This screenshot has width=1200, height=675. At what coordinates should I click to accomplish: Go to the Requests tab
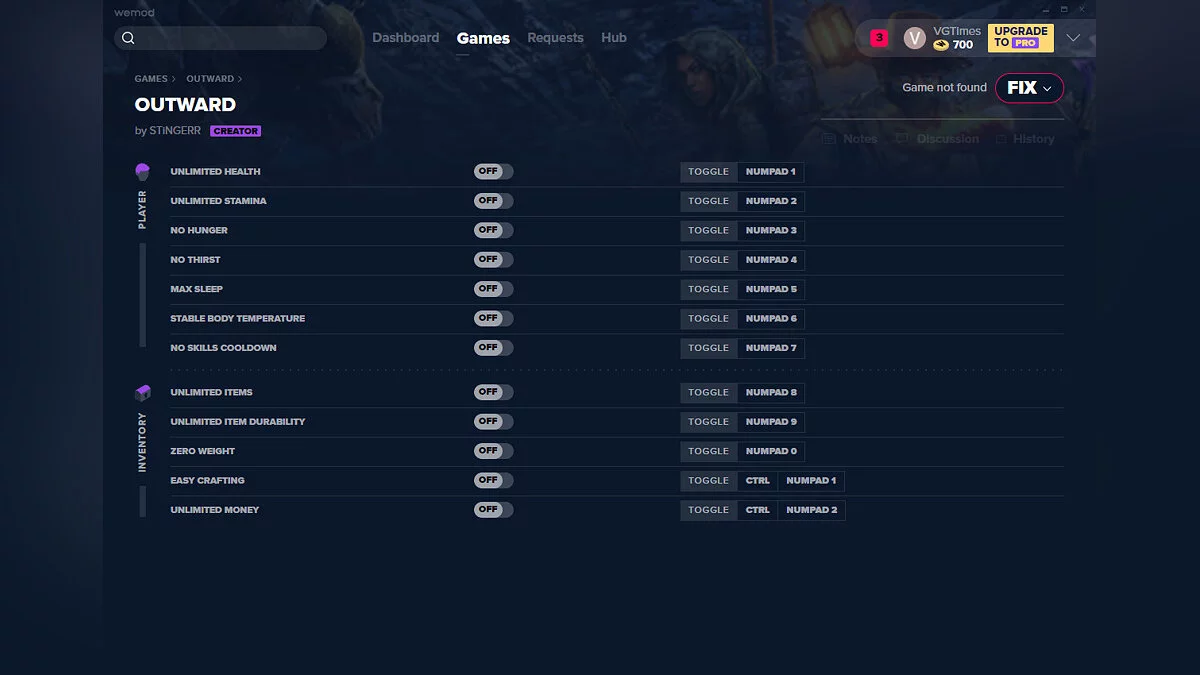pyautogui.click(x=555, y=38)
